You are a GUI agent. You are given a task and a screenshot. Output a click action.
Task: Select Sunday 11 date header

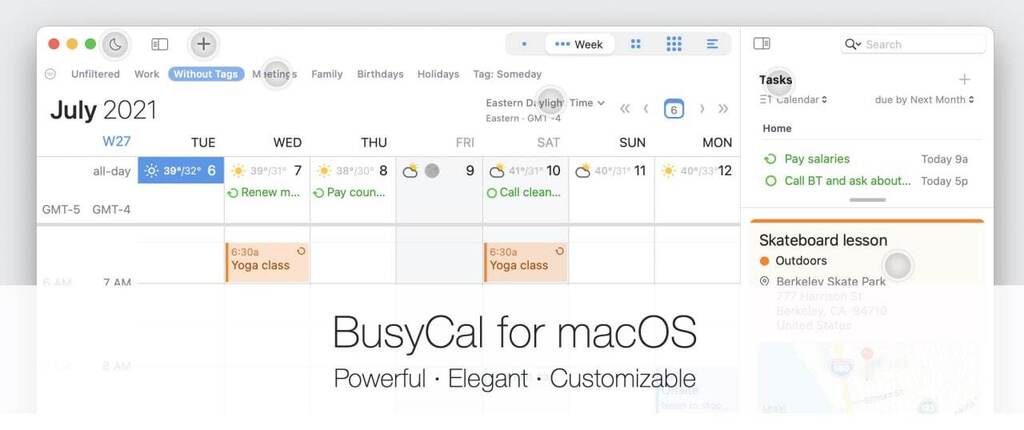pyautogui.click(x=611, y=171)
